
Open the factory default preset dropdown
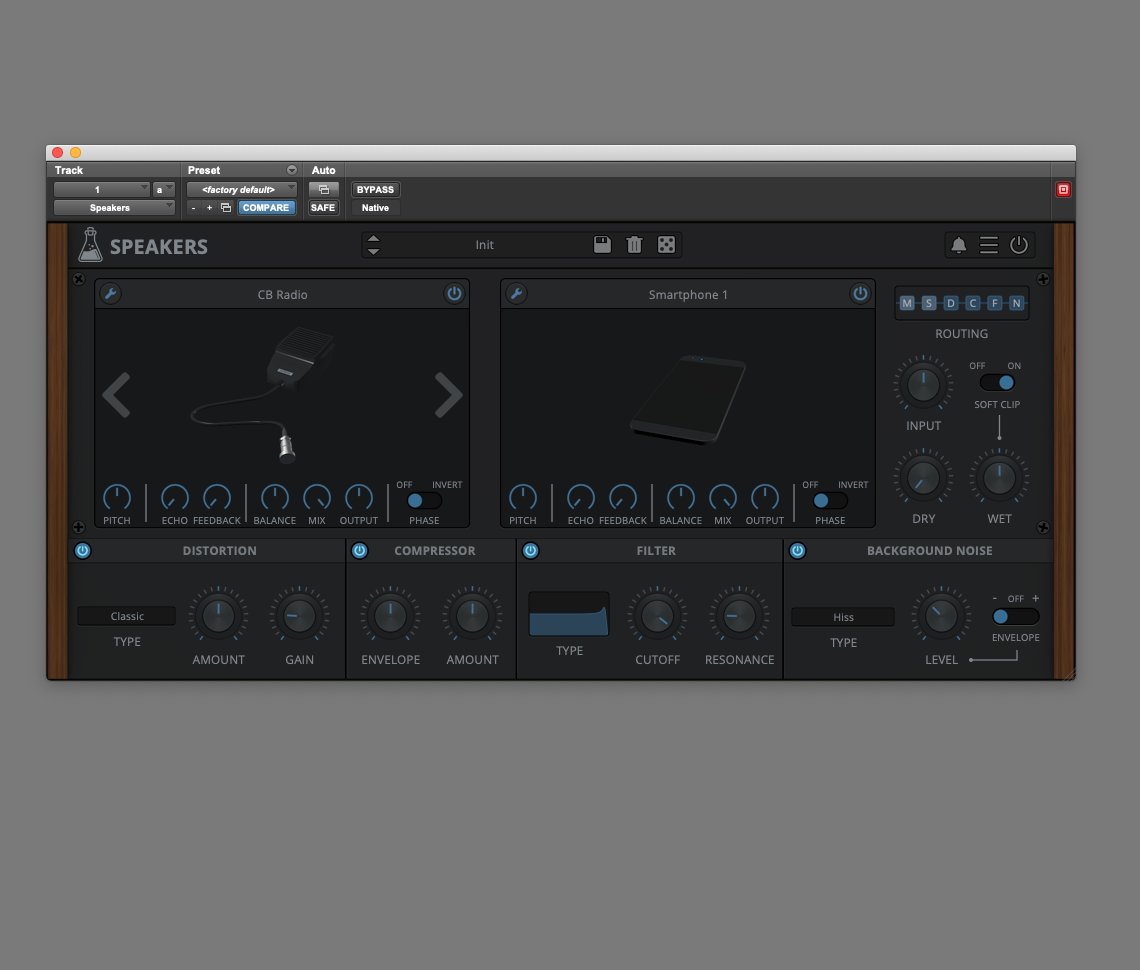[240, 189]
